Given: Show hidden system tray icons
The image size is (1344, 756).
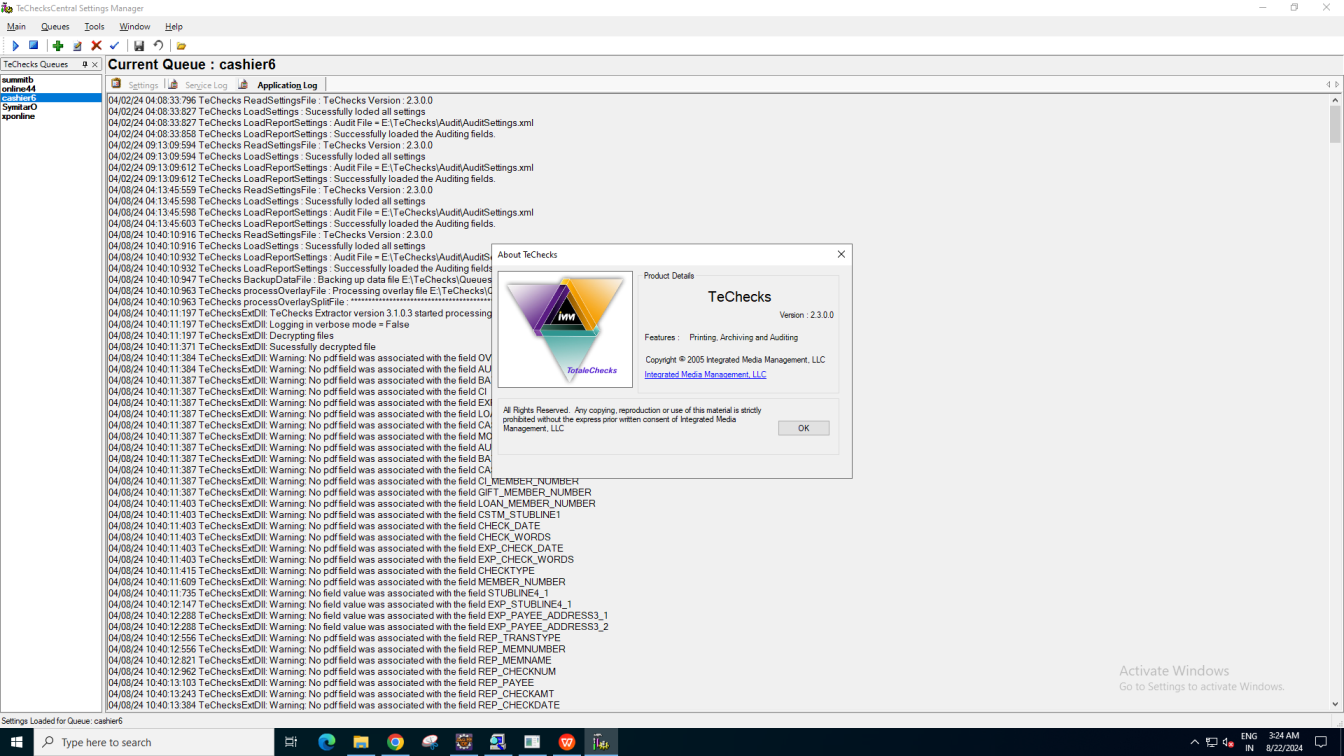Looking at the screenshot, I should pos(1194,742).
